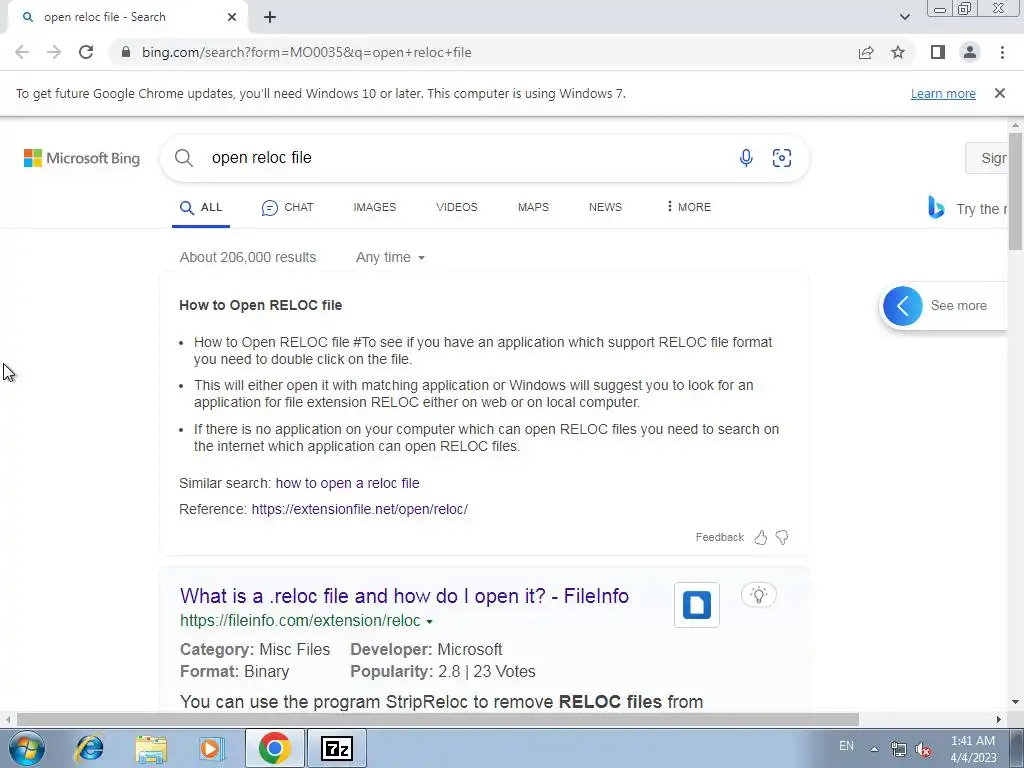This screenshot has width=1024, height=768.
Task: Click the Feedback label
Action: click(720, 537)
